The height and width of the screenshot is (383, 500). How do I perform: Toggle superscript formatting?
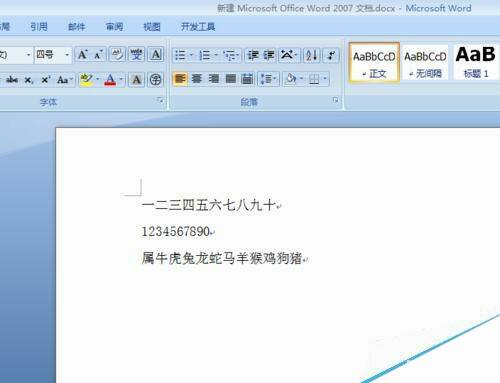point(45,80)
